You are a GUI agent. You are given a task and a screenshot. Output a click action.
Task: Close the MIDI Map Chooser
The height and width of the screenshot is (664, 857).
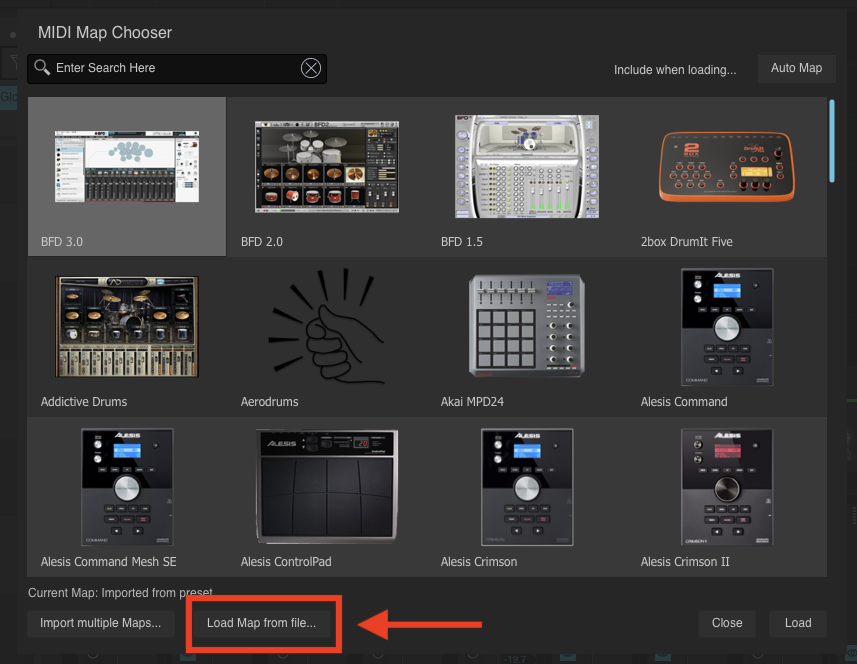(727, 623)
